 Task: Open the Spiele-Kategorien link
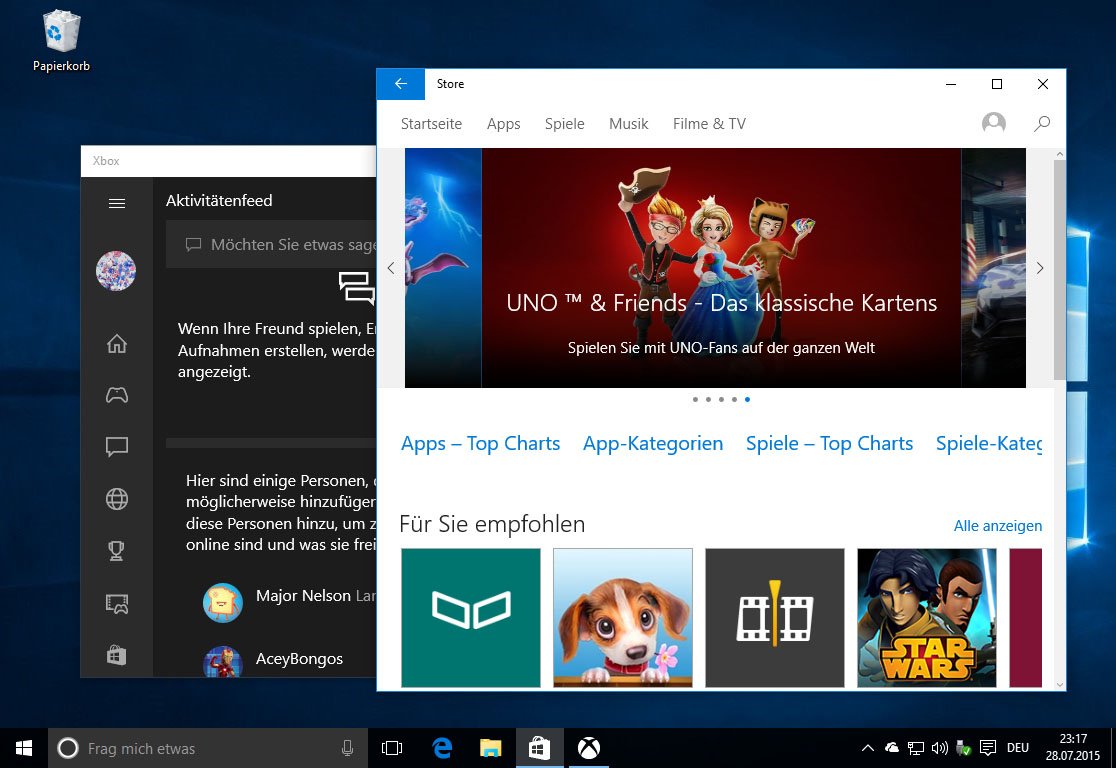(x=989, y=443)
